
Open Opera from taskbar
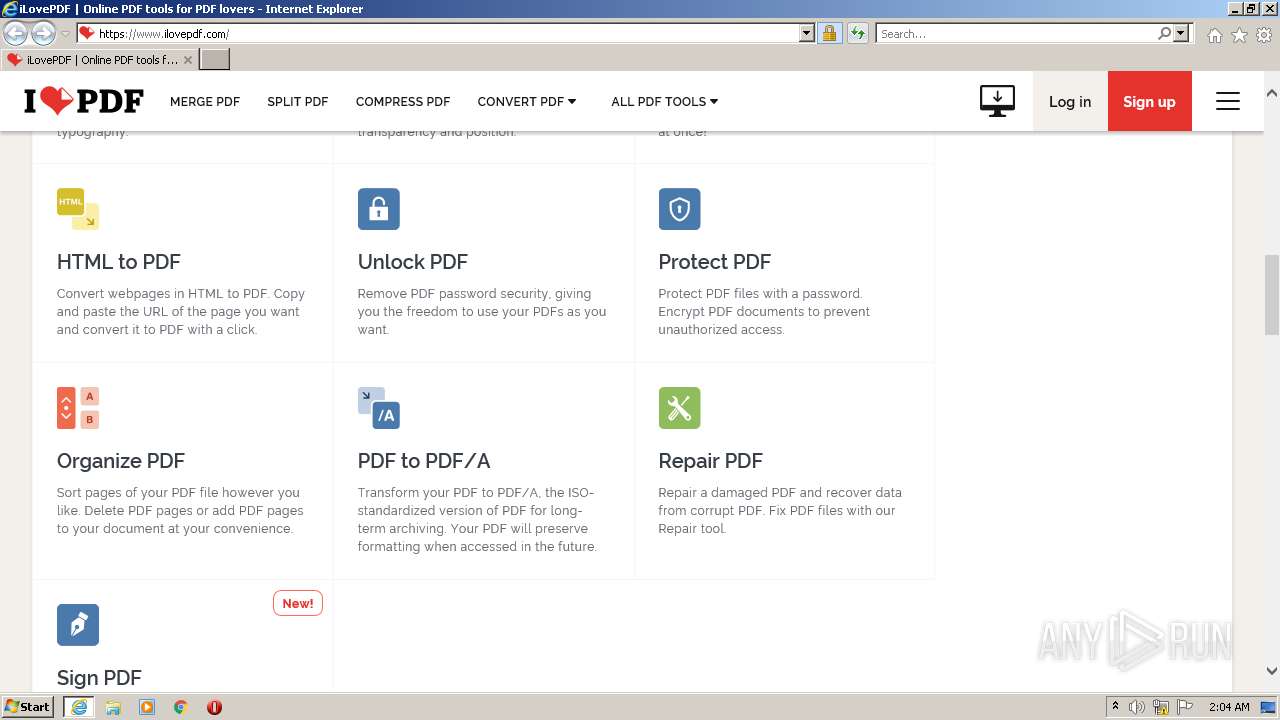coord(214,707)
